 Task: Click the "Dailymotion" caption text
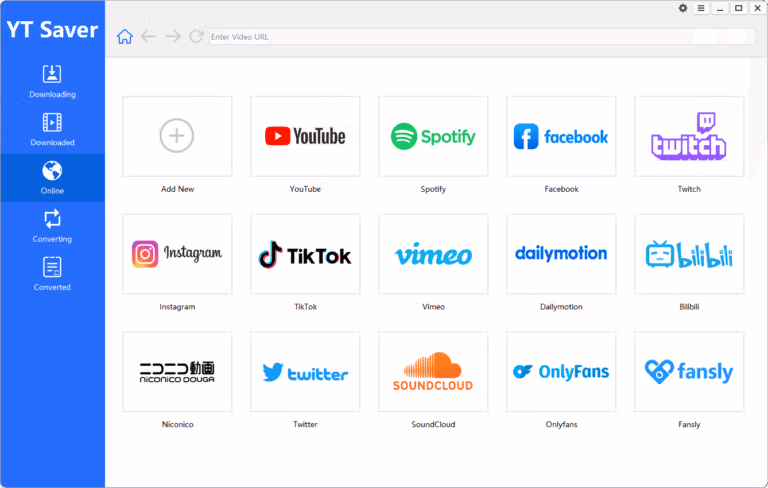(x=561, y=307)
